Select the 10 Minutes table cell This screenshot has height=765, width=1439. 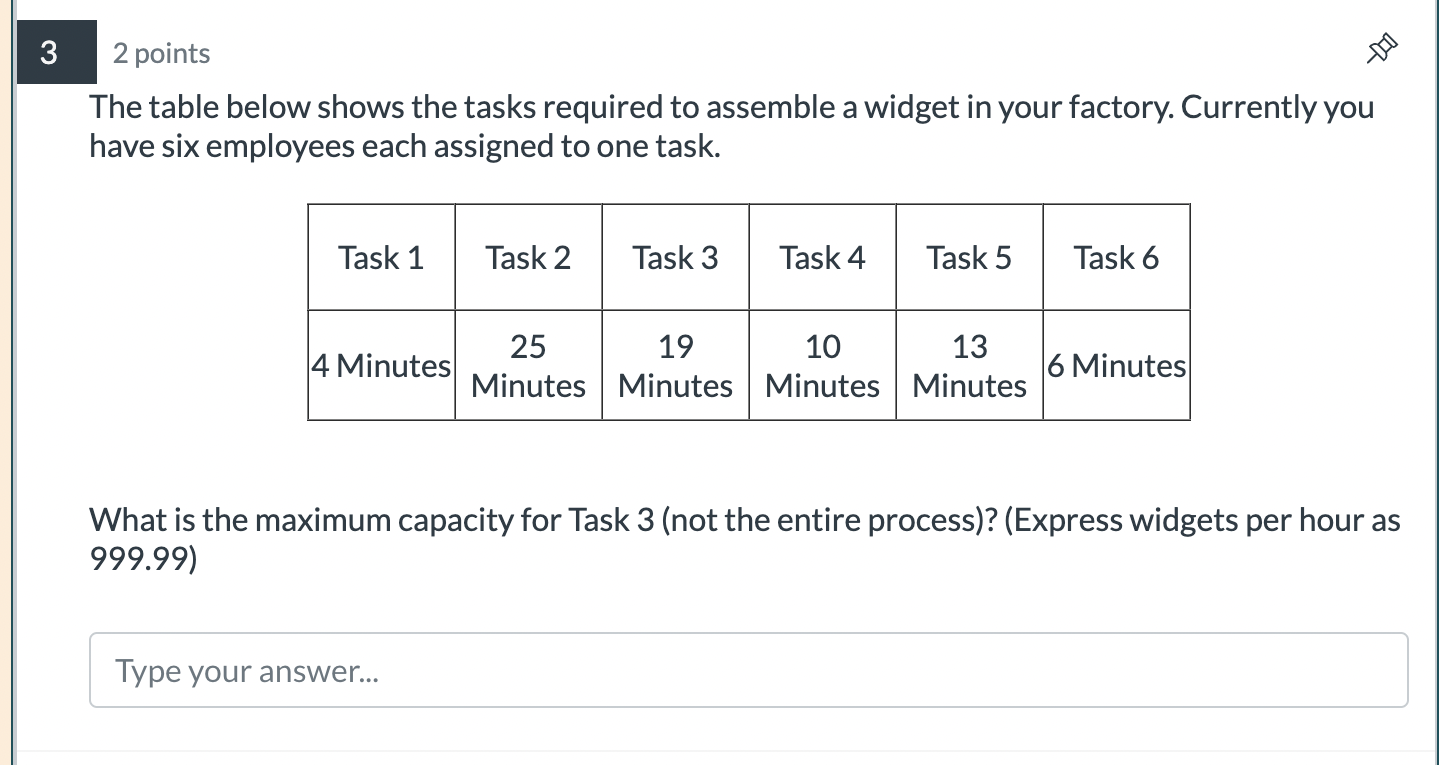tap(822, 365)
